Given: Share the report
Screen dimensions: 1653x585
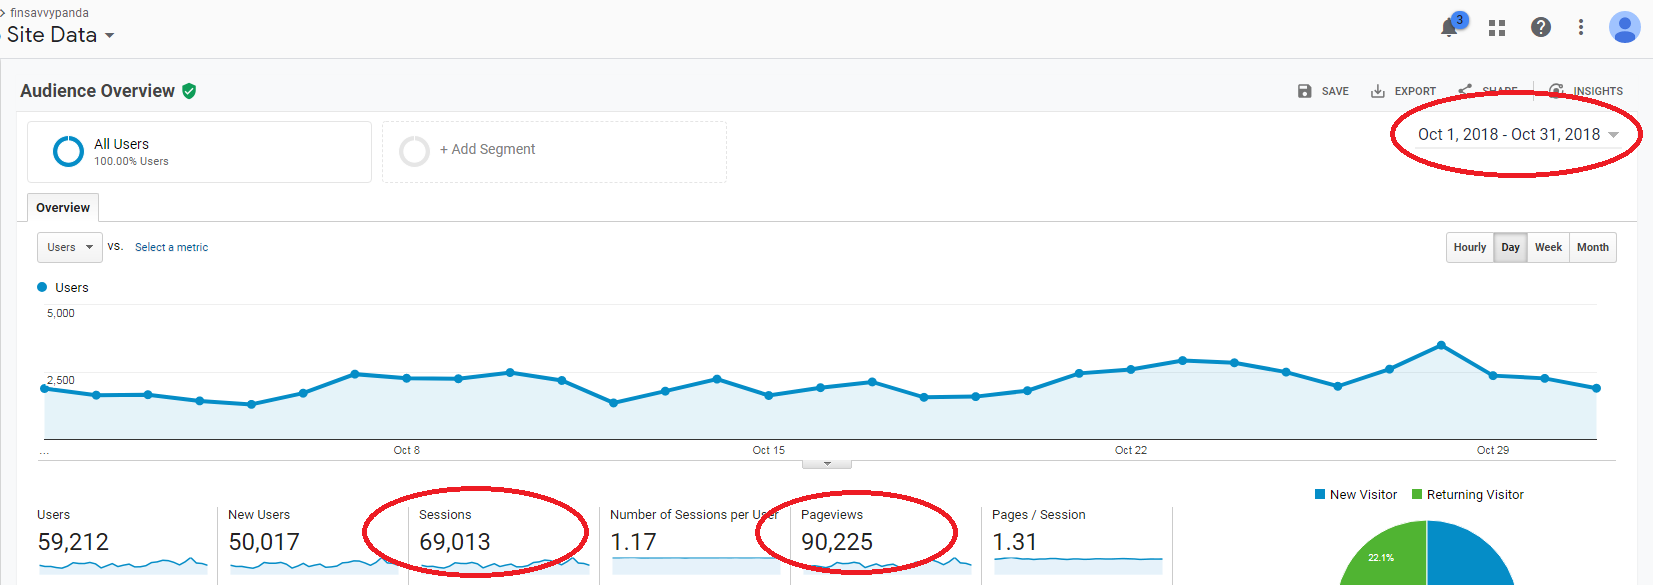Looking at the screenshot, I should (x=1488, y=90).
